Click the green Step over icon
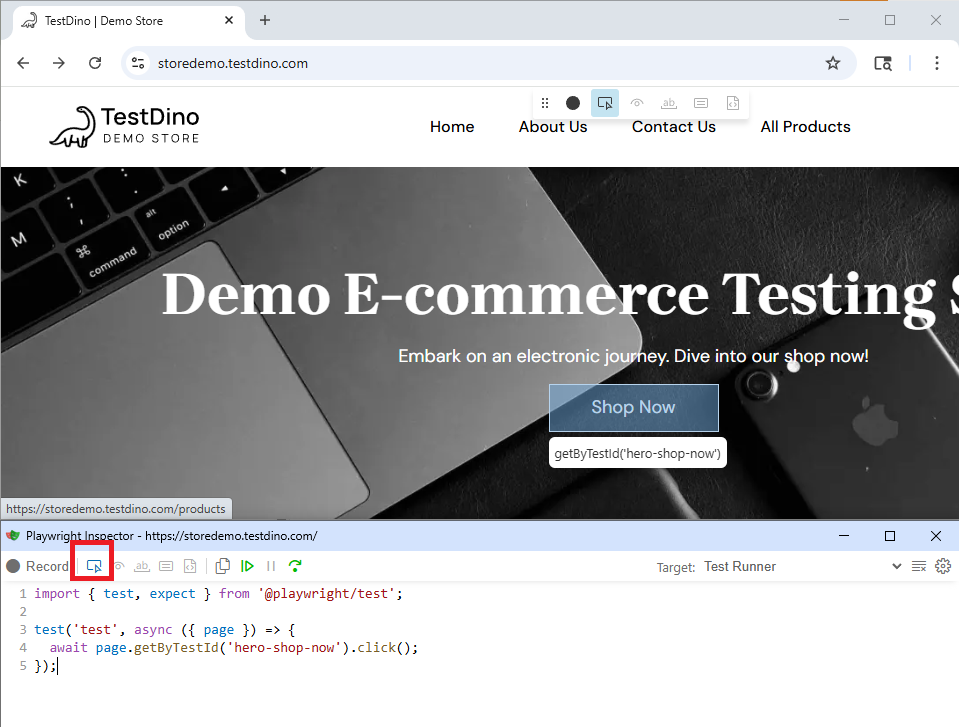 tap(295, 566)
